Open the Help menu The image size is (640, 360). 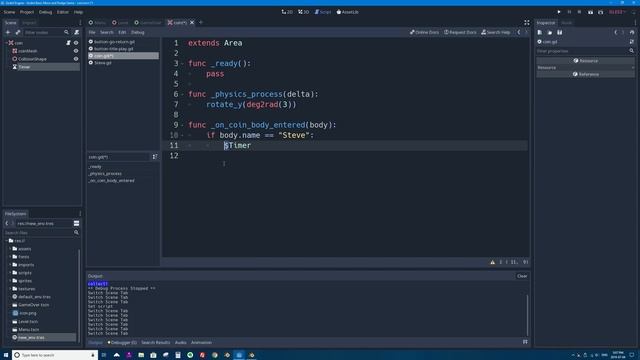(x=78, y=12)
